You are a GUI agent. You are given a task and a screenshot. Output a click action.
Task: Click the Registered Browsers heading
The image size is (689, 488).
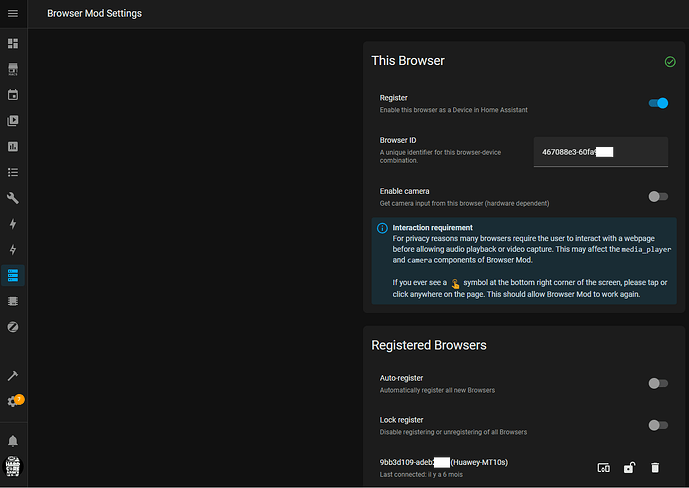(429, 345)
